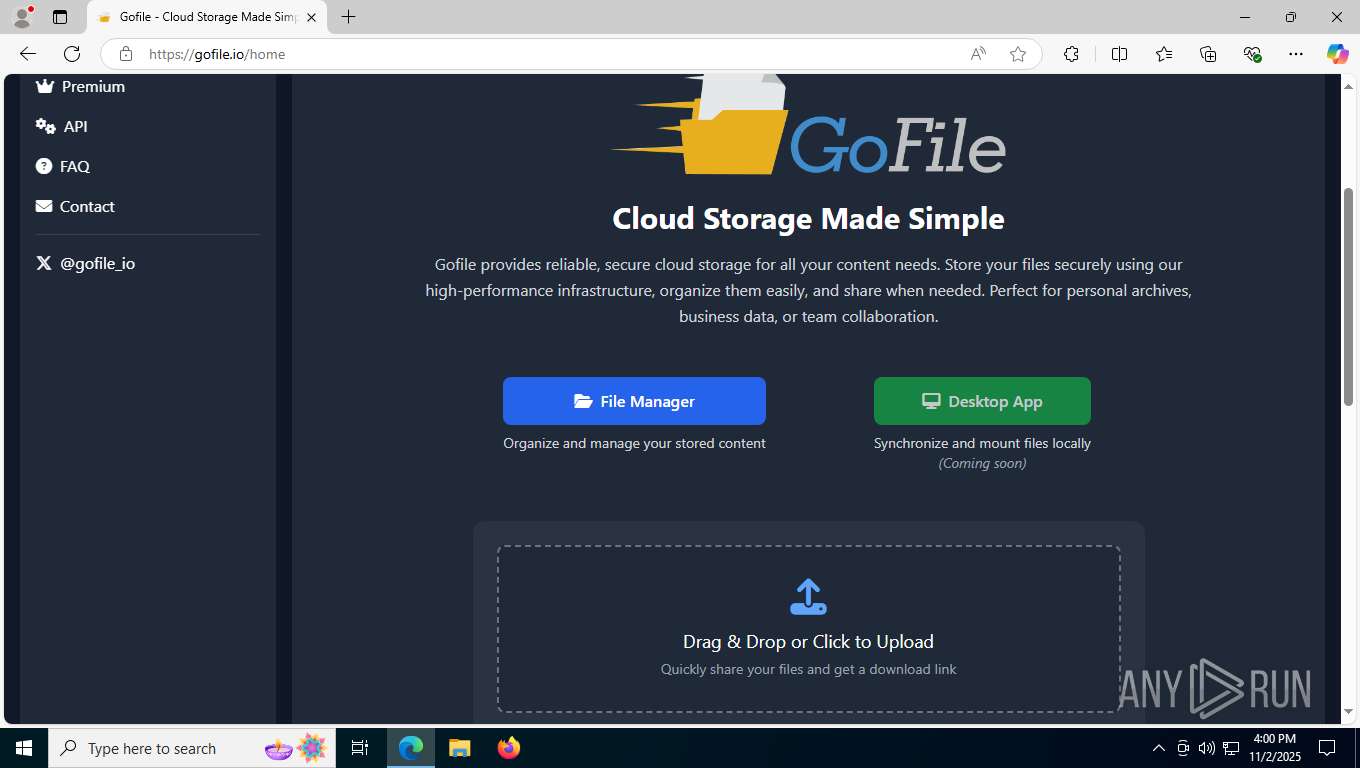Image resolution: width=1360 pixels, height=768 pixels.
Task: Open the volume control in tray
Action: [1206, 748]
